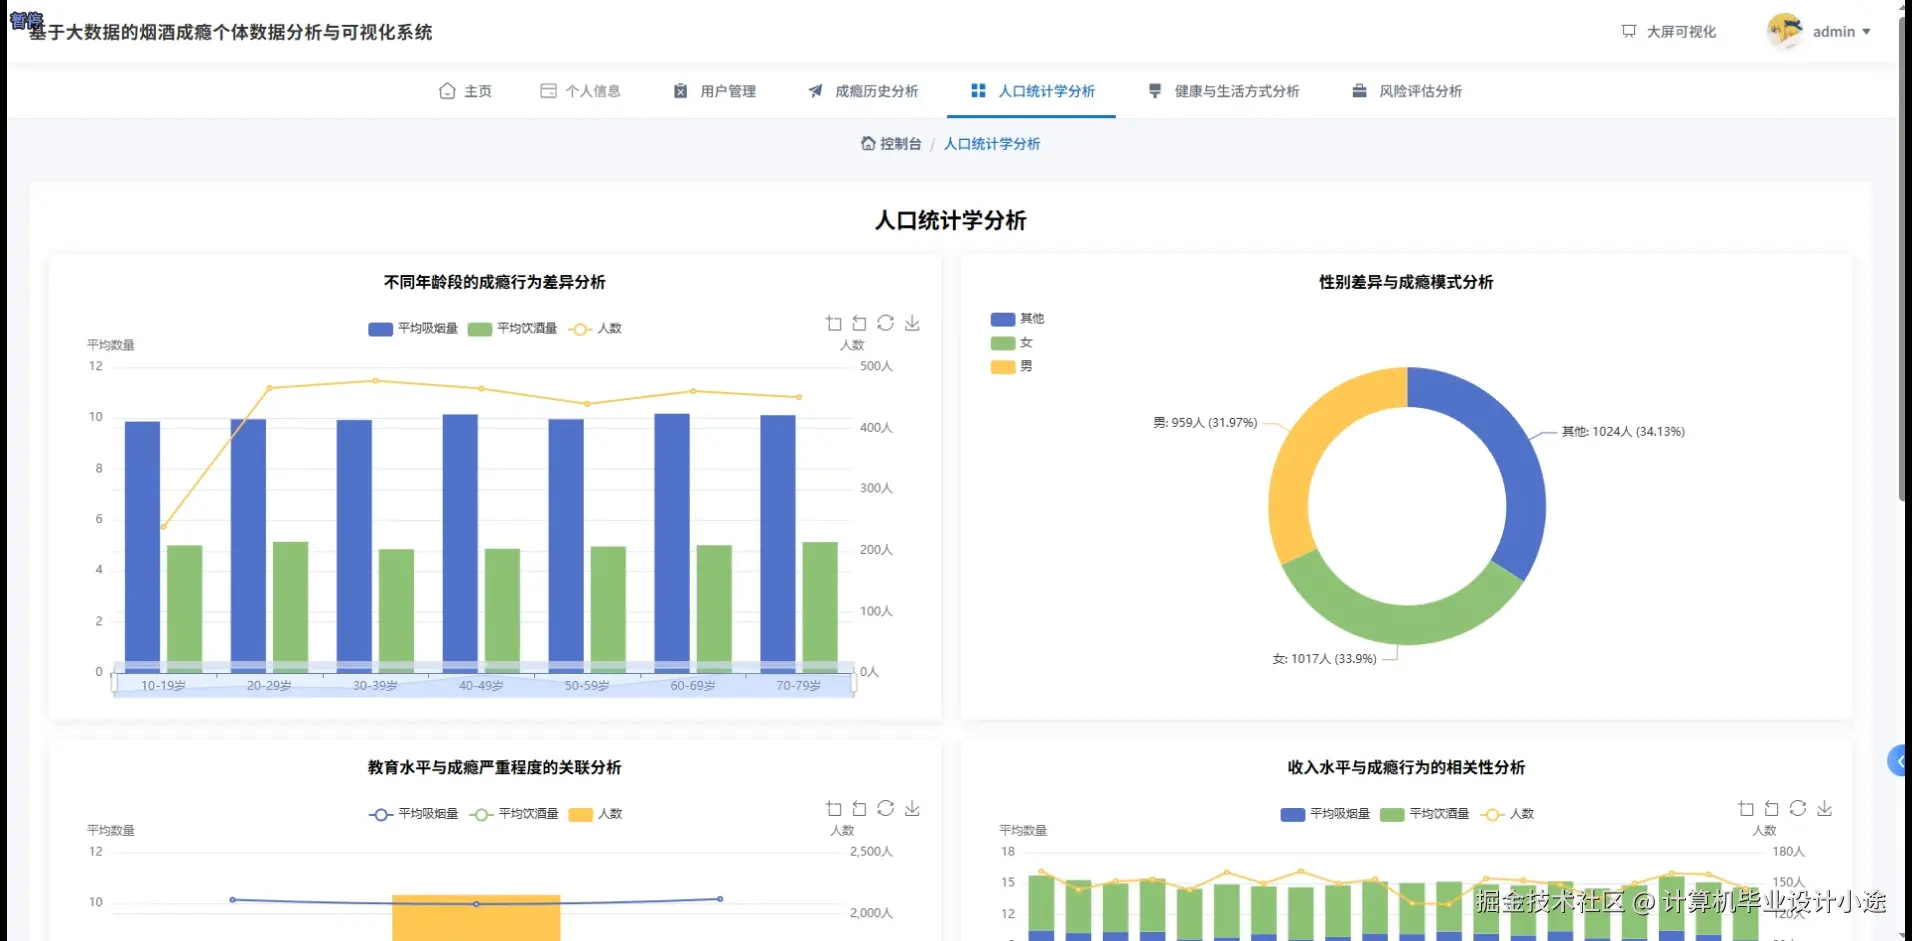Image resolution: width=1912 pixels, height=941 pixels.
Task: Click the 个人信息 card icon
Action: click(x=548, y=91)
